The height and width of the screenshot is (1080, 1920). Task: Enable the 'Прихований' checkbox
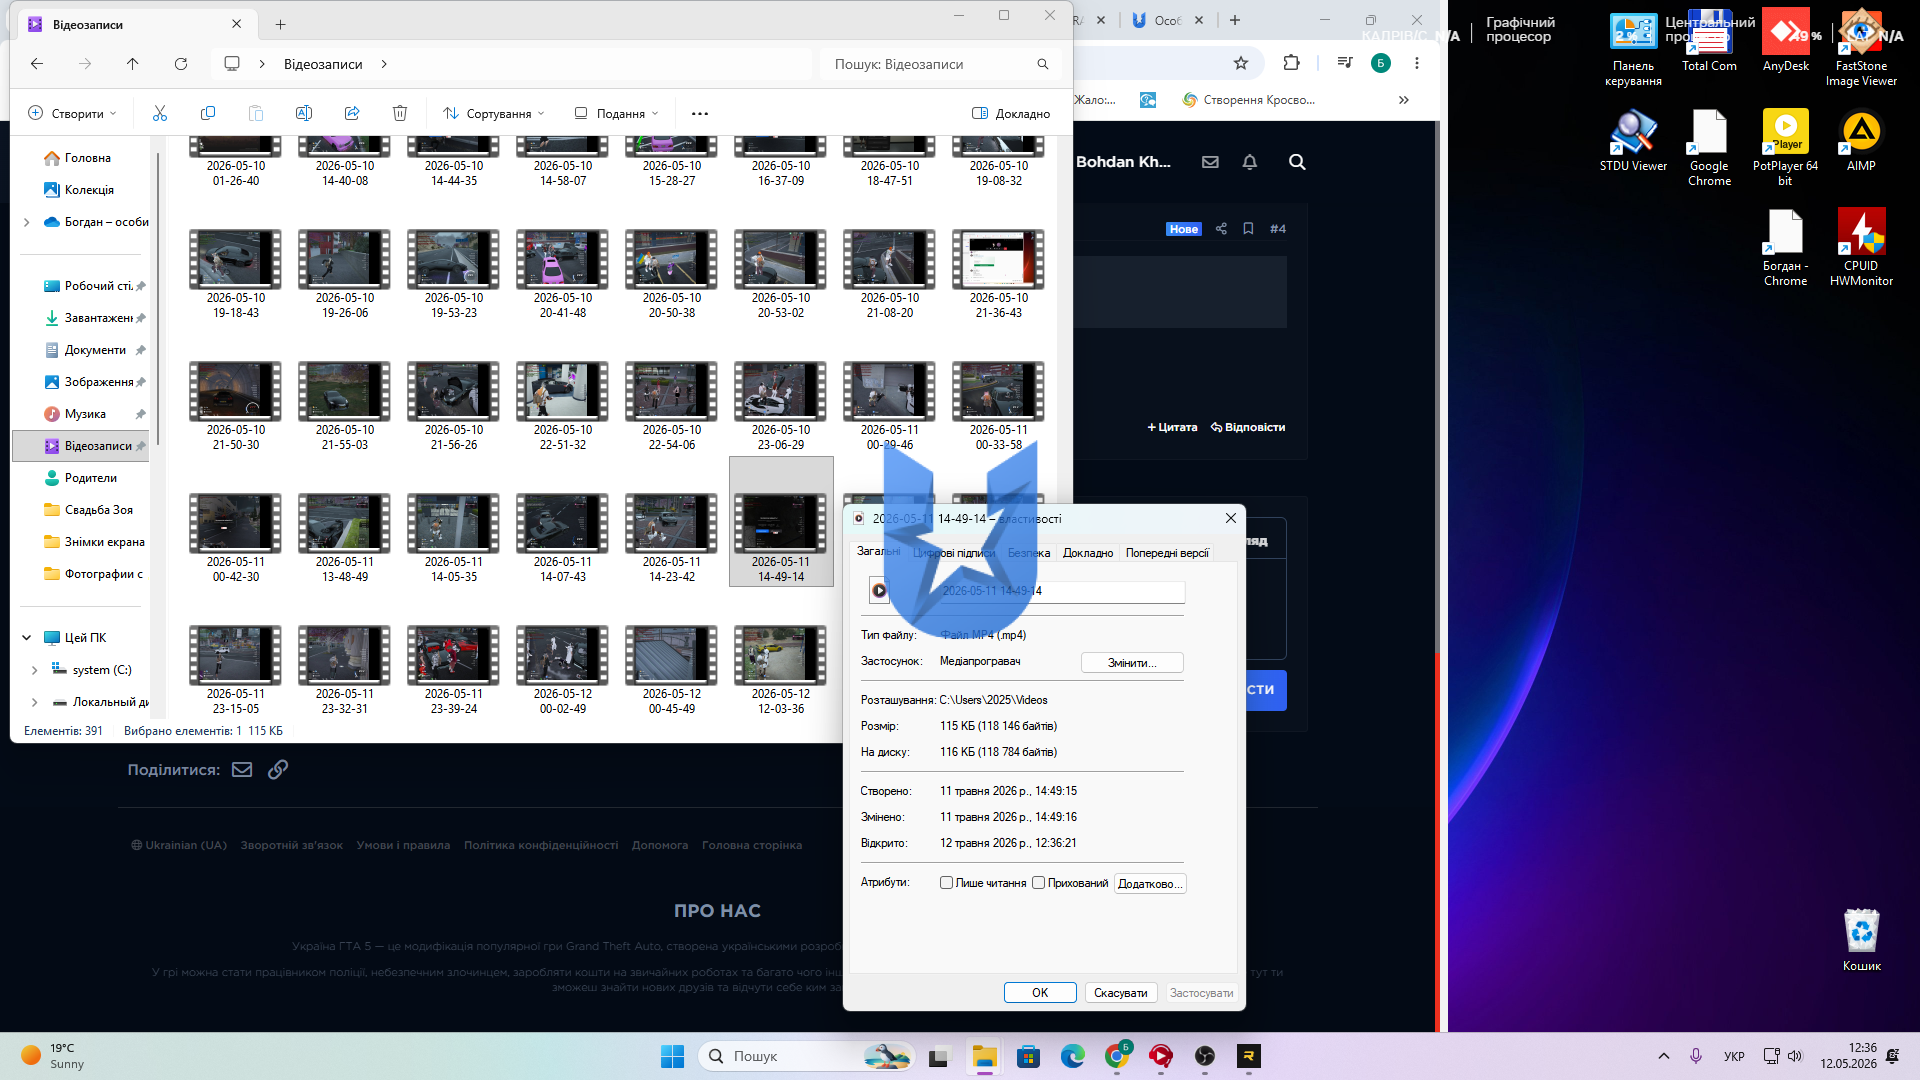(x=1038, y=883)
